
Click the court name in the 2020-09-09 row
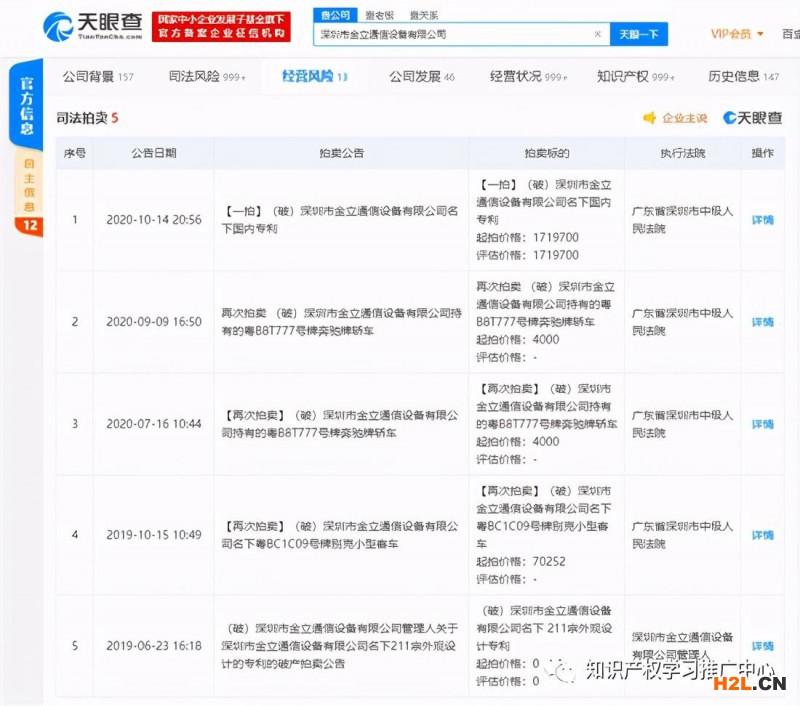(x=683, y=322)
